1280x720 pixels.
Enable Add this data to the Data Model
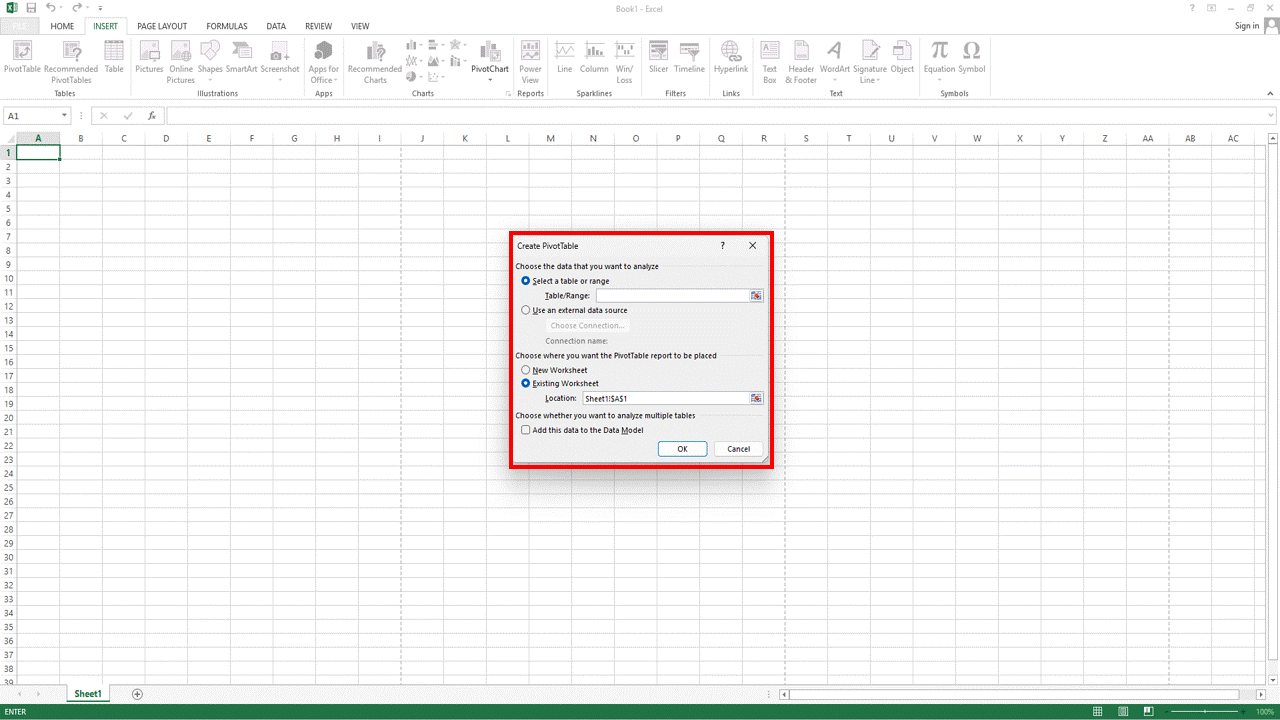point(526,430)
